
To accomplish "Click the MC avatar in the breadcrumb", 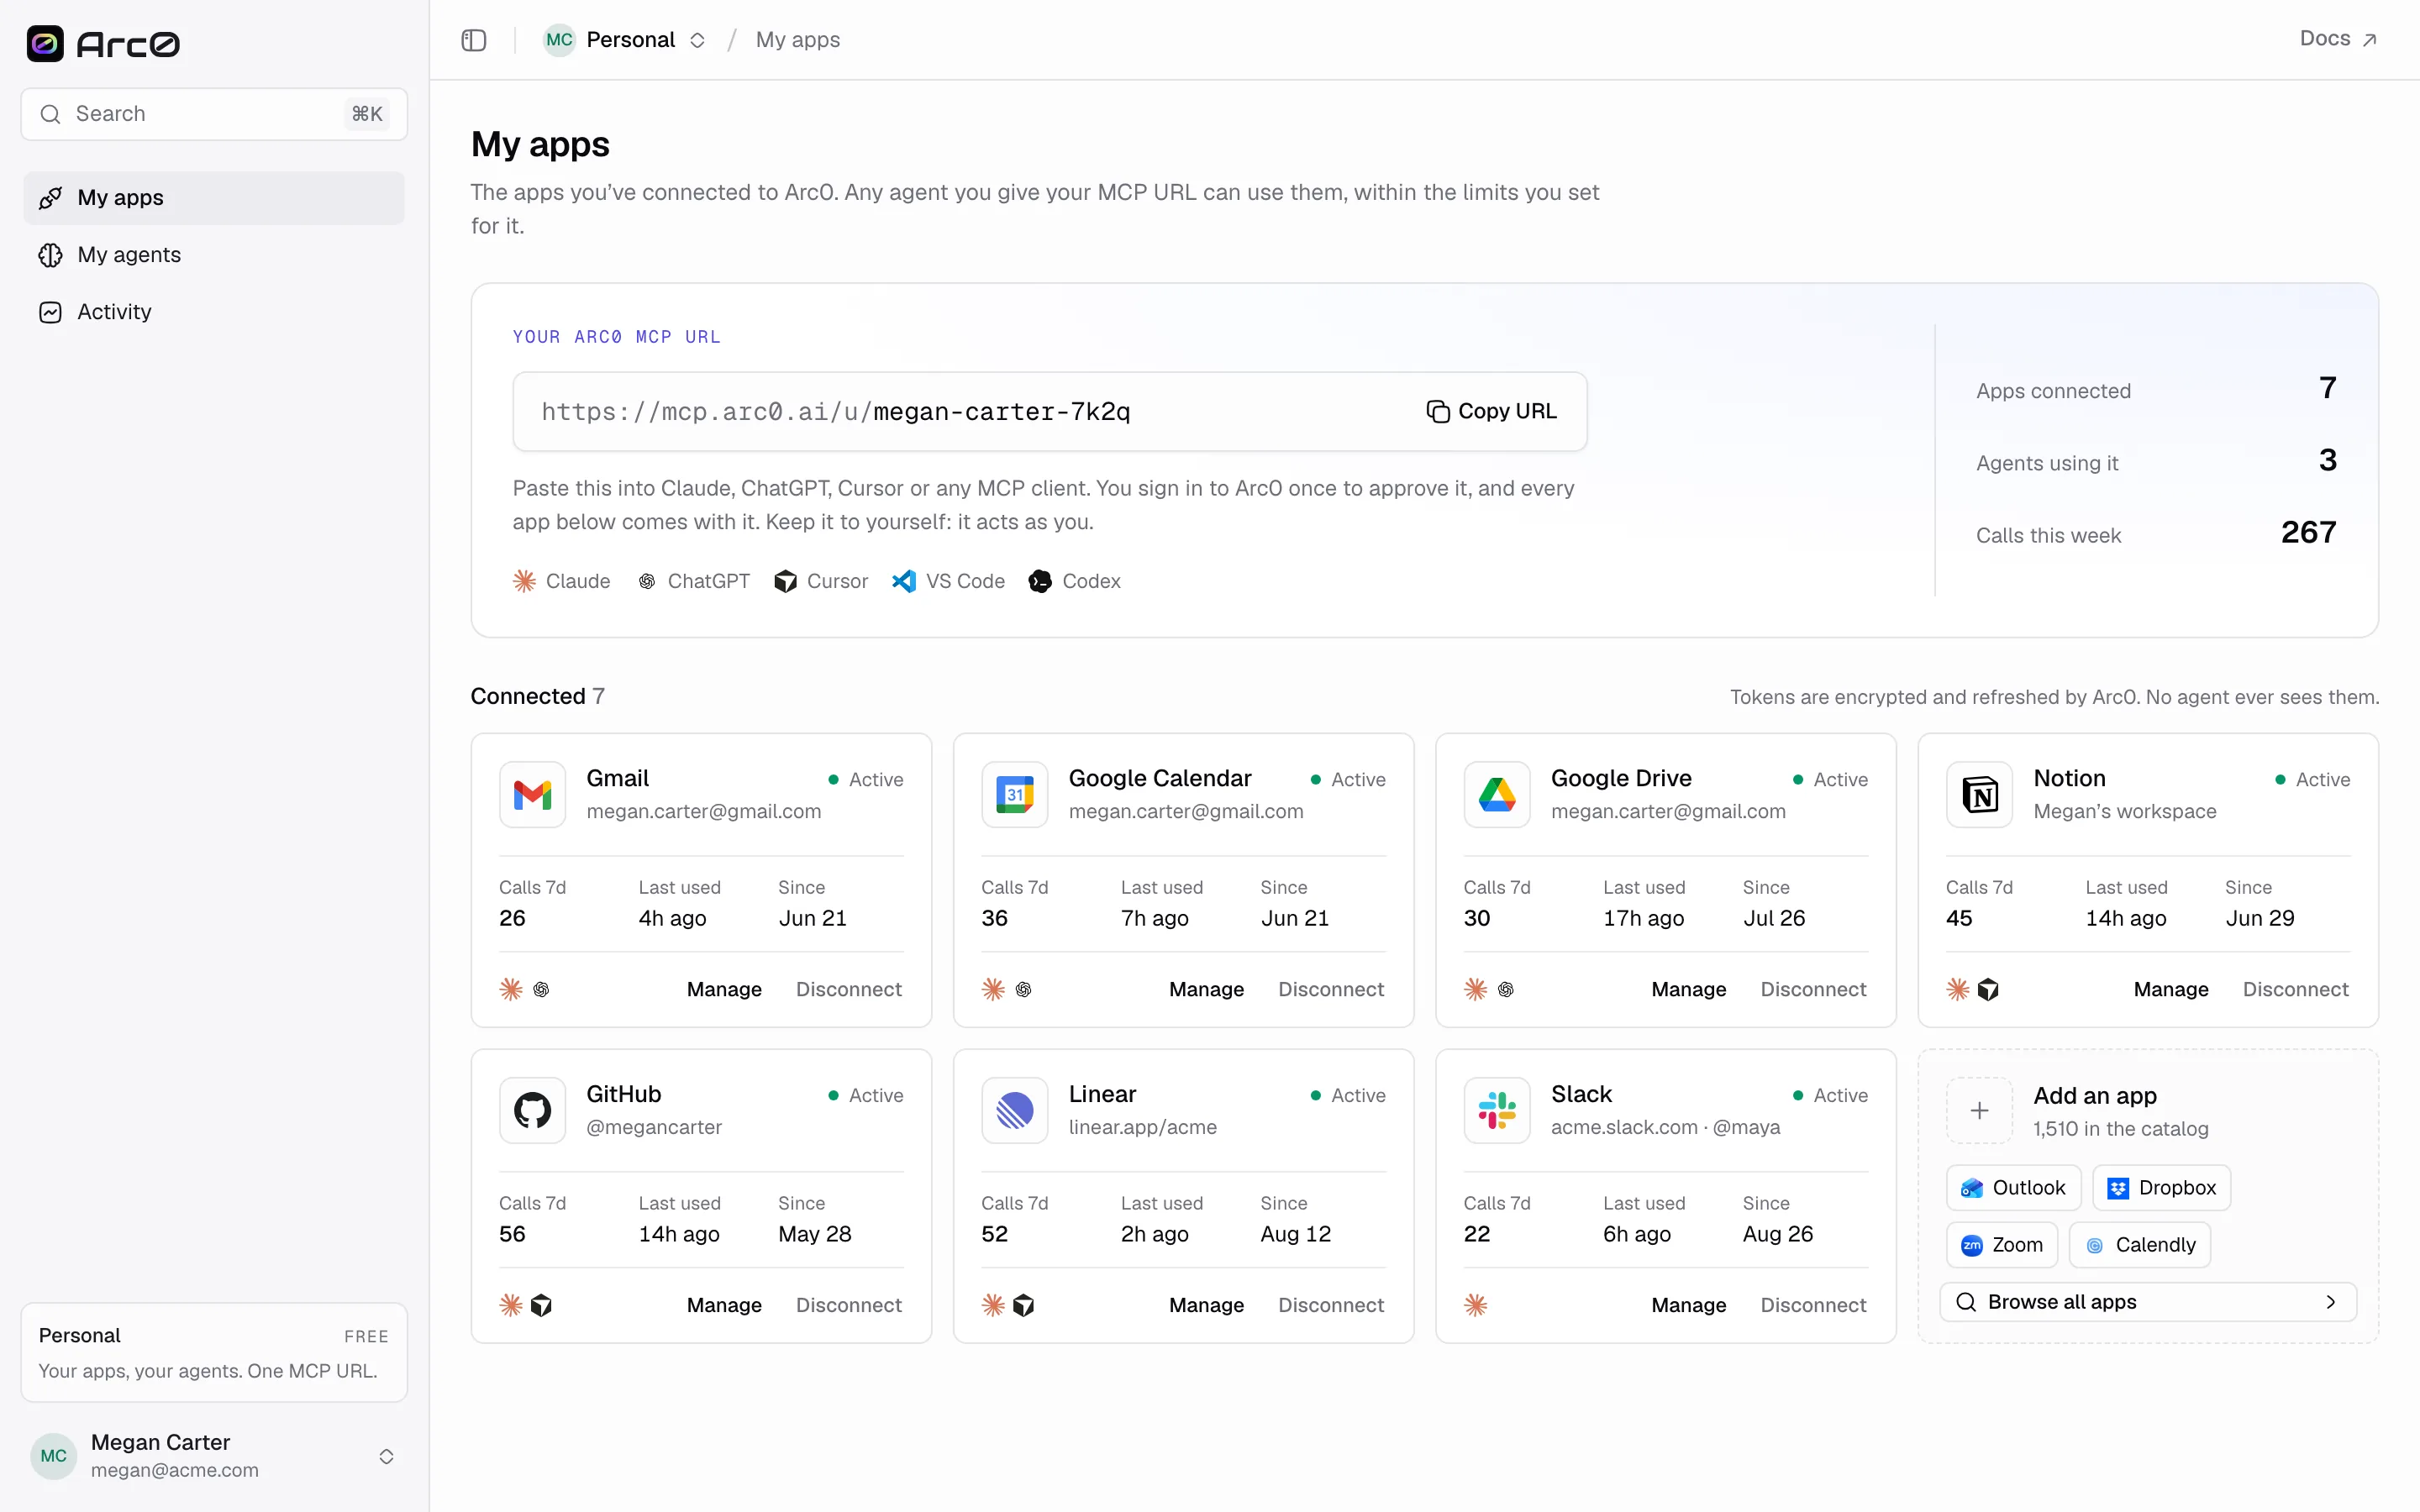I will point(559,40).
